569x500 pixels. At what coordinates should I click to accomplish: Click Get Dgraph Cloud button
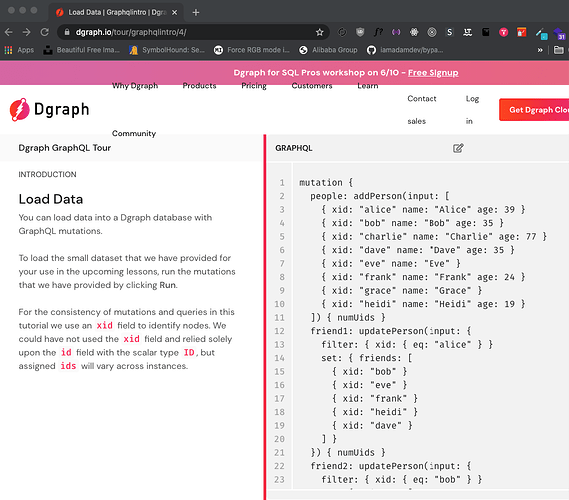534,110
